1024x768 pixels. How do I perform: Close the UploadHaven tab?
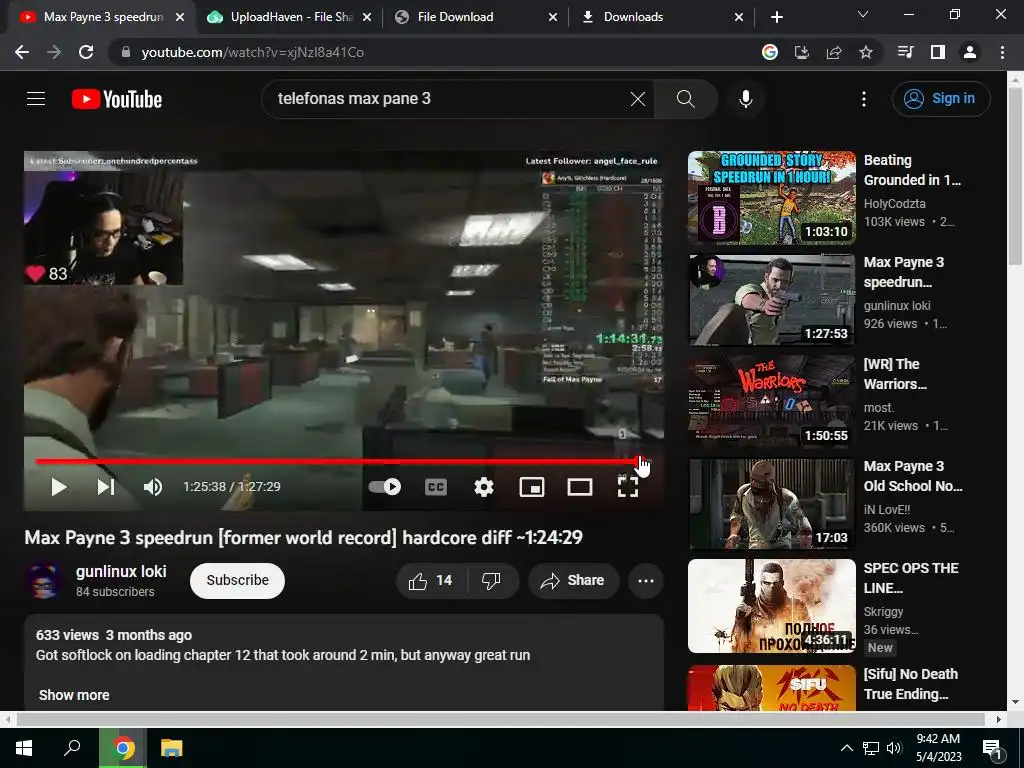click(367, 18)
